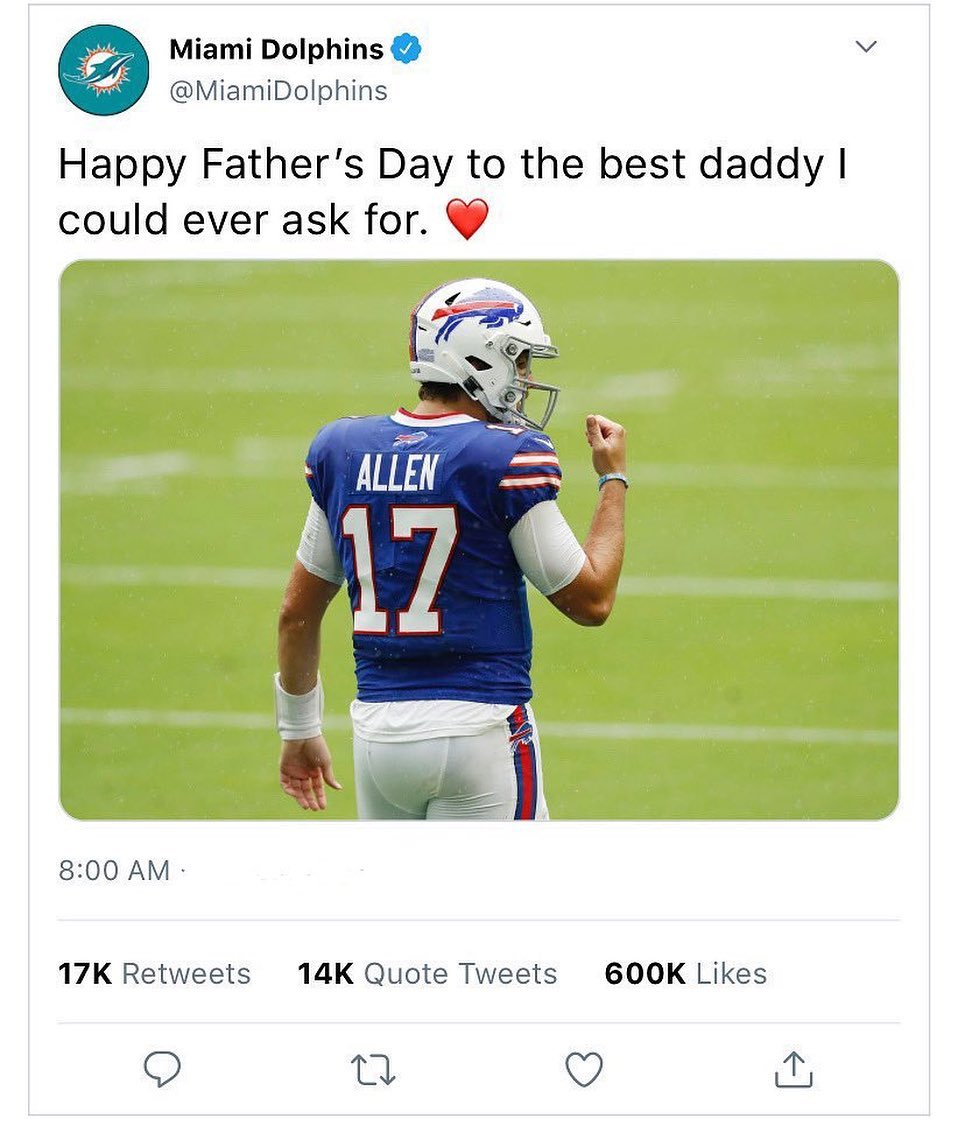View the 14K Quote Tweets list

427,973
